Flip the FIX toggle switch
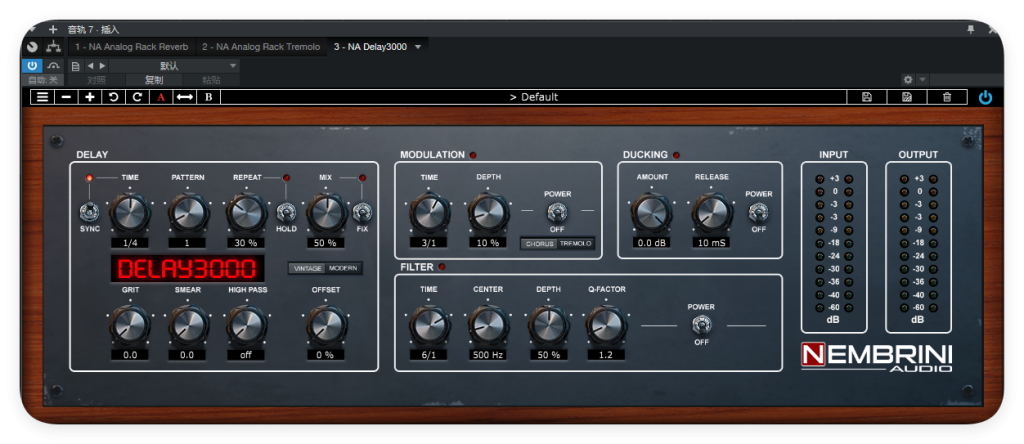 pyautogui.click(x=362, y=212)
